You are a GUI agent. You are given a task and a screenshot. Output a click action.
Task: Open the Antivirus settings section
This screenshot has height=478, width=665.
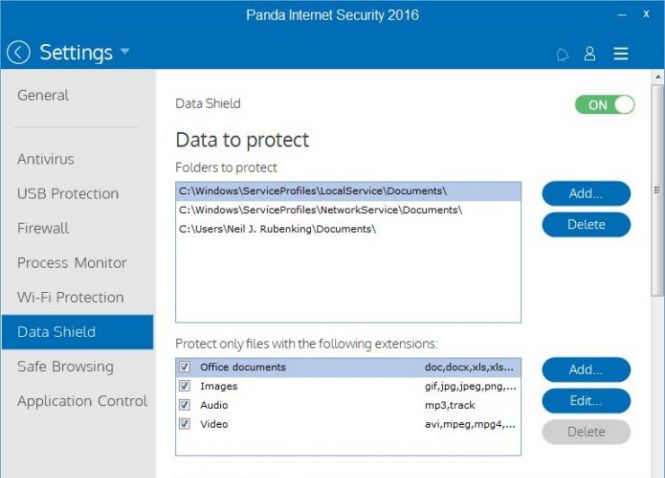[45, 159]
